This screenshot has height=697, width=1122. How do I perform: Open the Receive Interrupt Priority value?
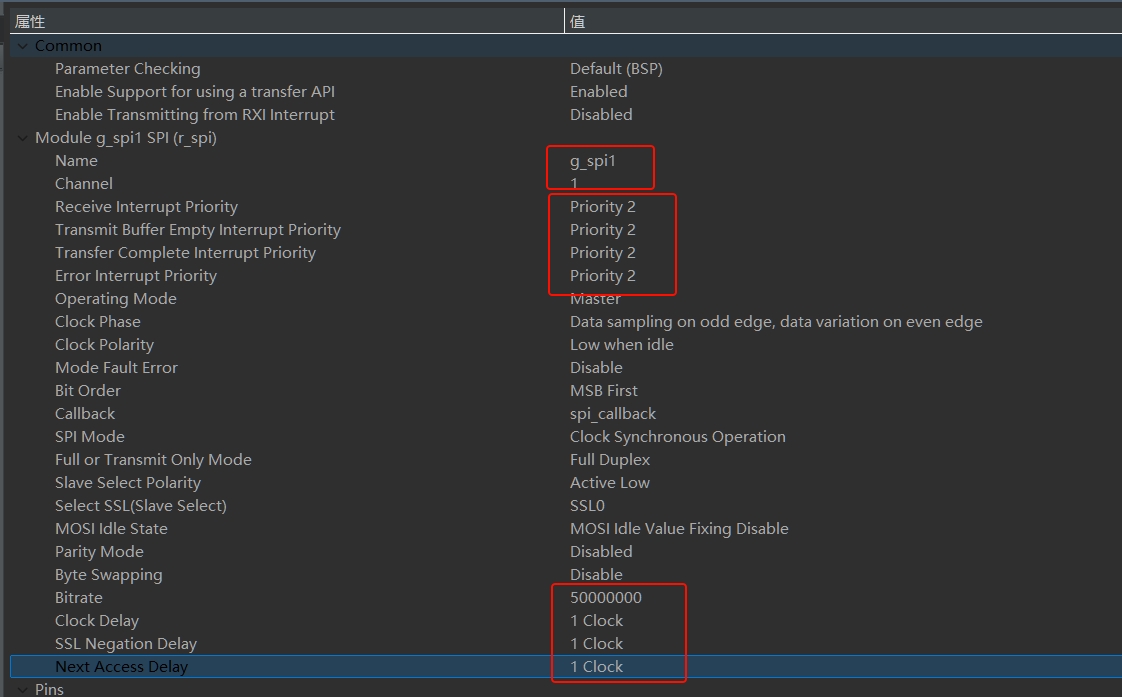coord(602,207)
